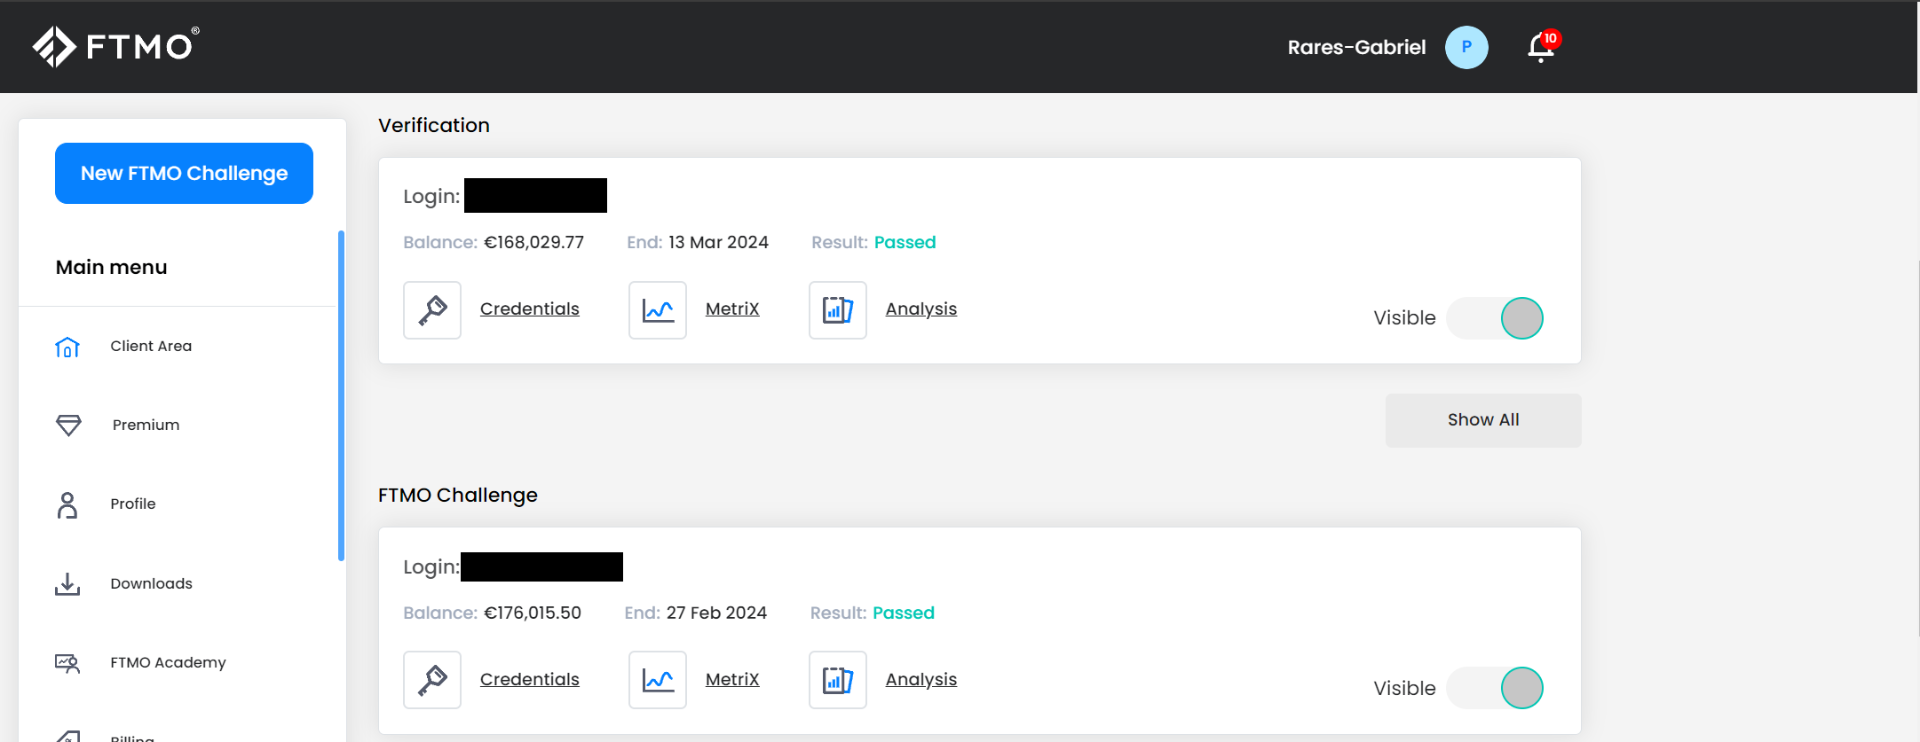This screenshot has height=742, width=1920.
Task: Open MetriX link in FTMO Challenge card
Action: [732, 679]
